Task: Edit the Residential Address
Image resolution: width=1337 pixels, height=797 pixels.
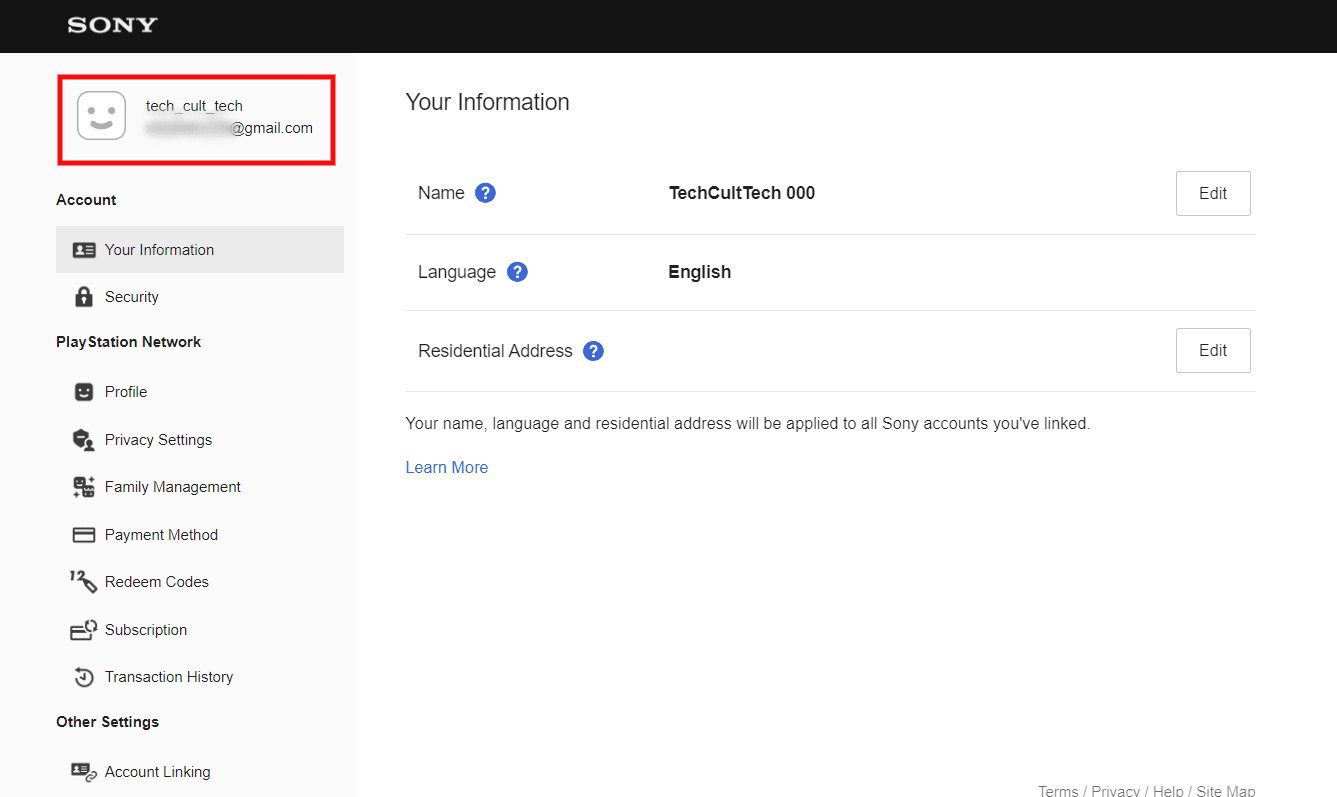Action: click(x=1213, y=351)
